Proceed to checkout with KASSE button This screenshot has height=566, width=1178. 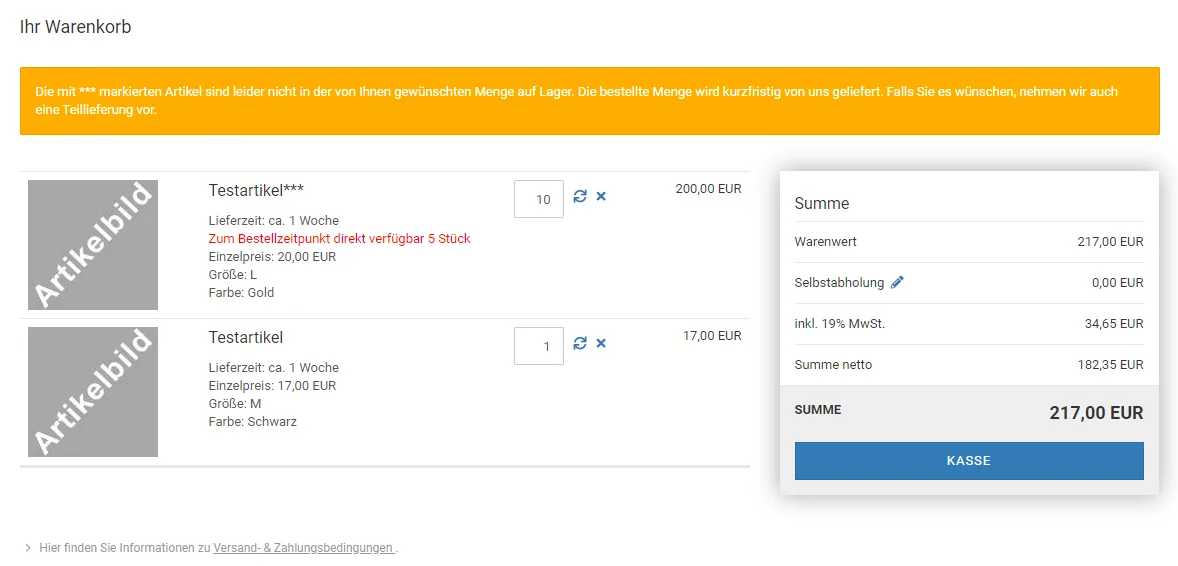[969, 461]
